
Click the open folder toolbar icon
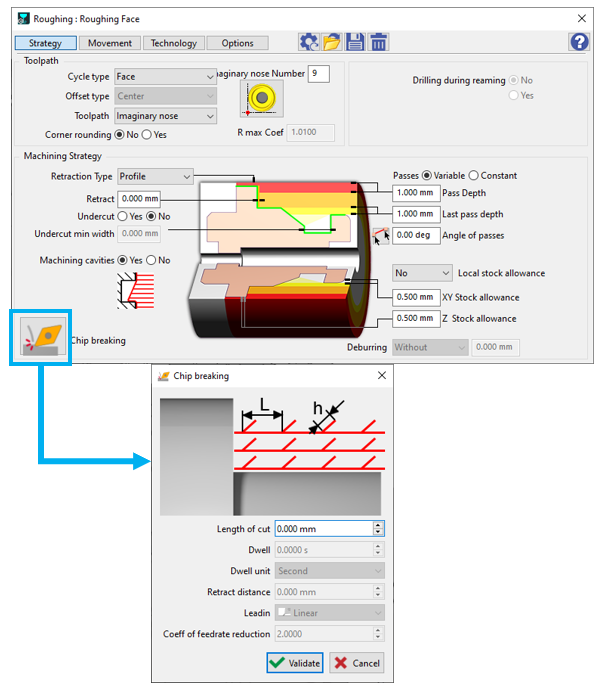[332, 42]
